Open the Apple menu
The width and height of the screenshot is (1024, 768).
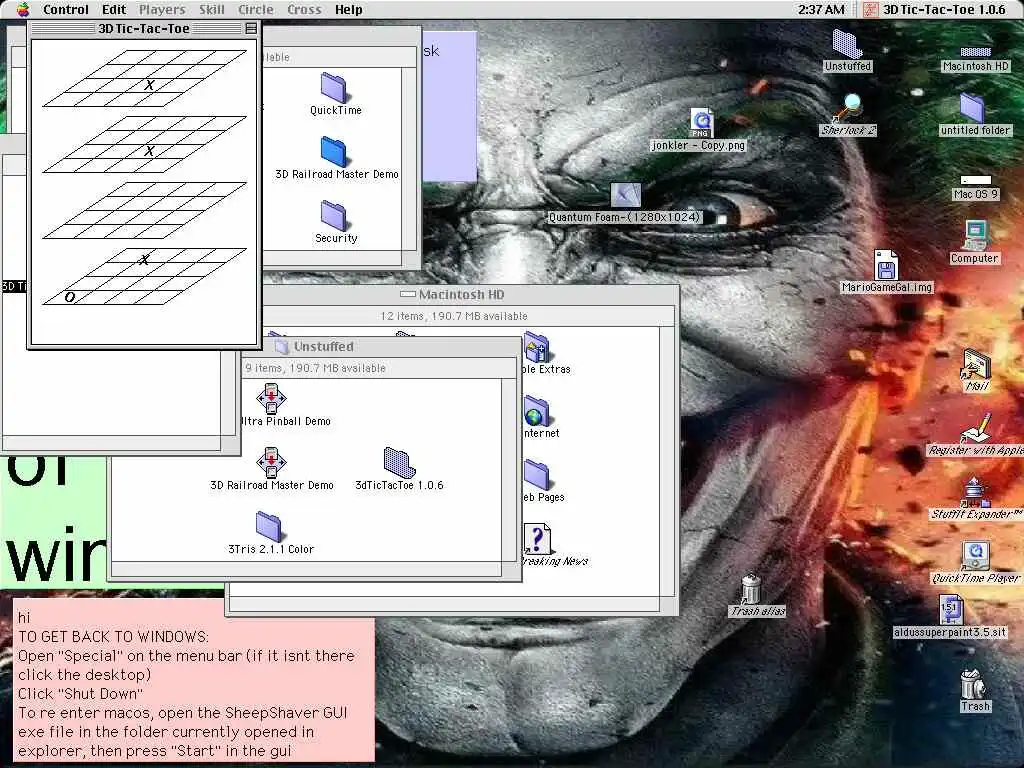[23, 9]
